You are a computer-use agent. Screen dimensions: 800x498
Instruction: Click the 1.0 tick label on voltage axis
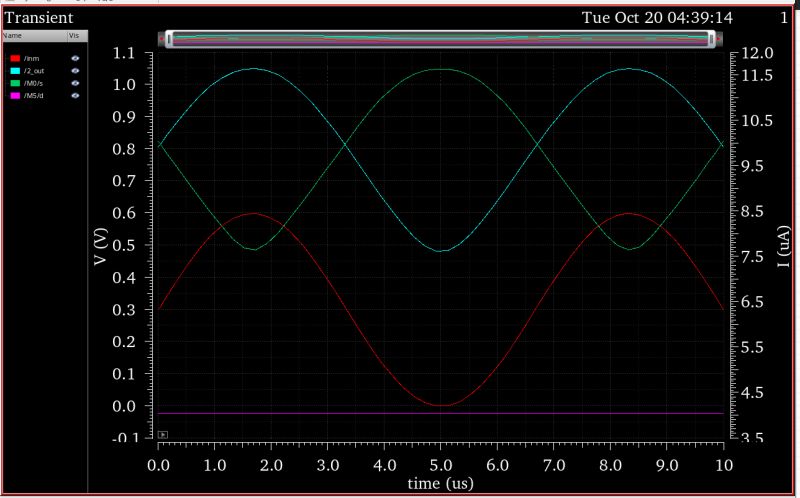pos(124,85)
